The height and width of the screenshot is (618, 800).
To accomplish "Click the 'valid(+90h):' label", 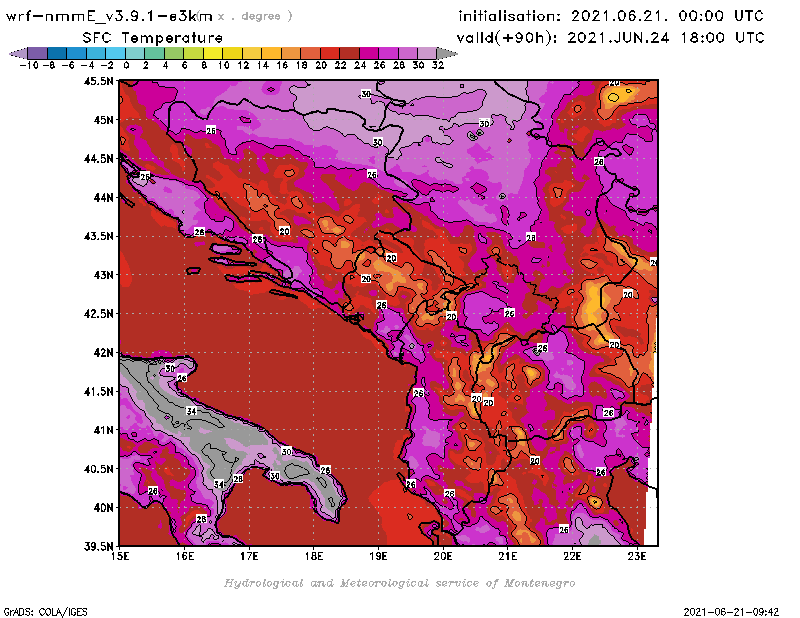I will coord(507,38).
